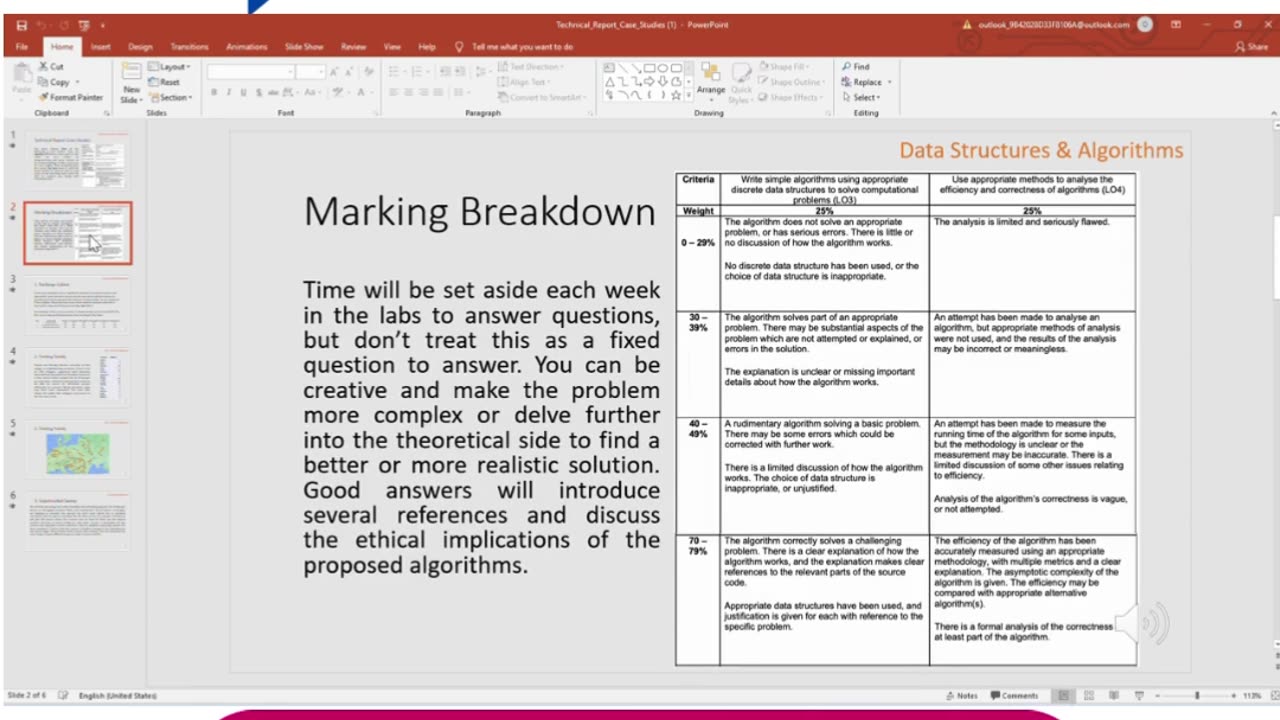
Task: Expand the Select dropdown in Editing
Action: (862, 97)
